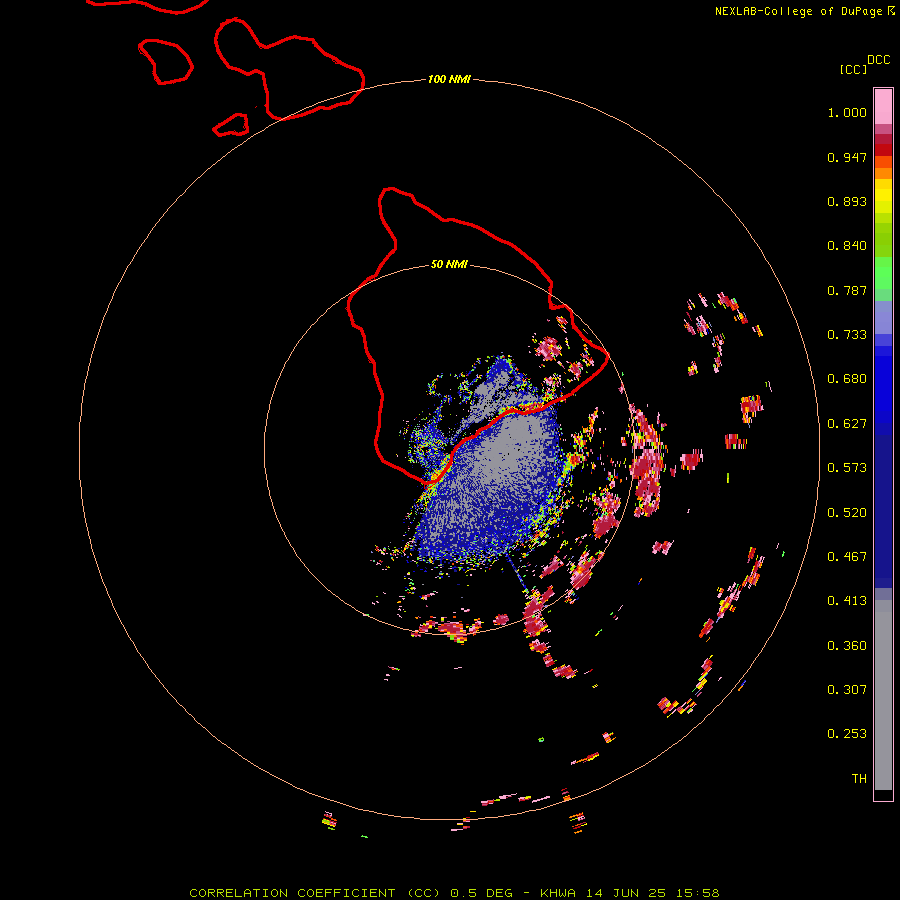Viewport: 900px width, 900px height.
Task: Pick the green swatch near 0.840
Action: click(x=883, y=240)
